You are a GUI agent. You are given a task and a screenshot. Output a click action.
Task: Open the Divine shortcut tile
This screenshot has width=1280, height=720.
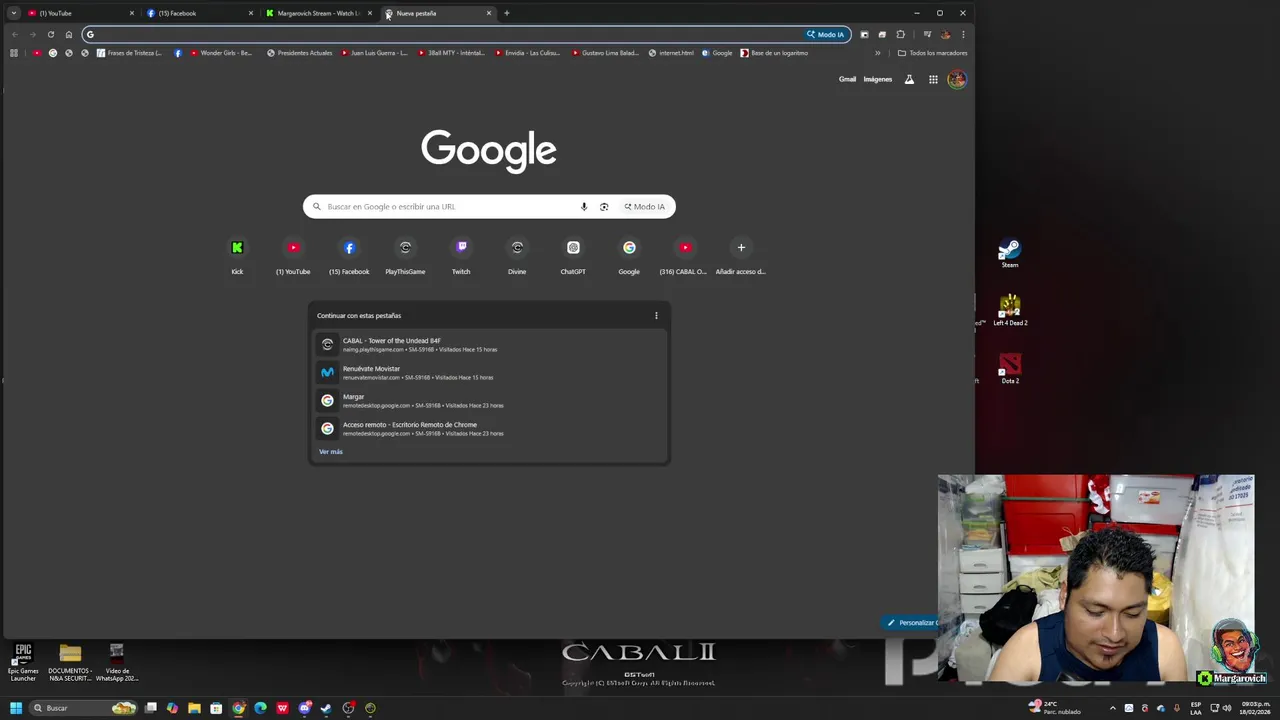tap(517, 256)
